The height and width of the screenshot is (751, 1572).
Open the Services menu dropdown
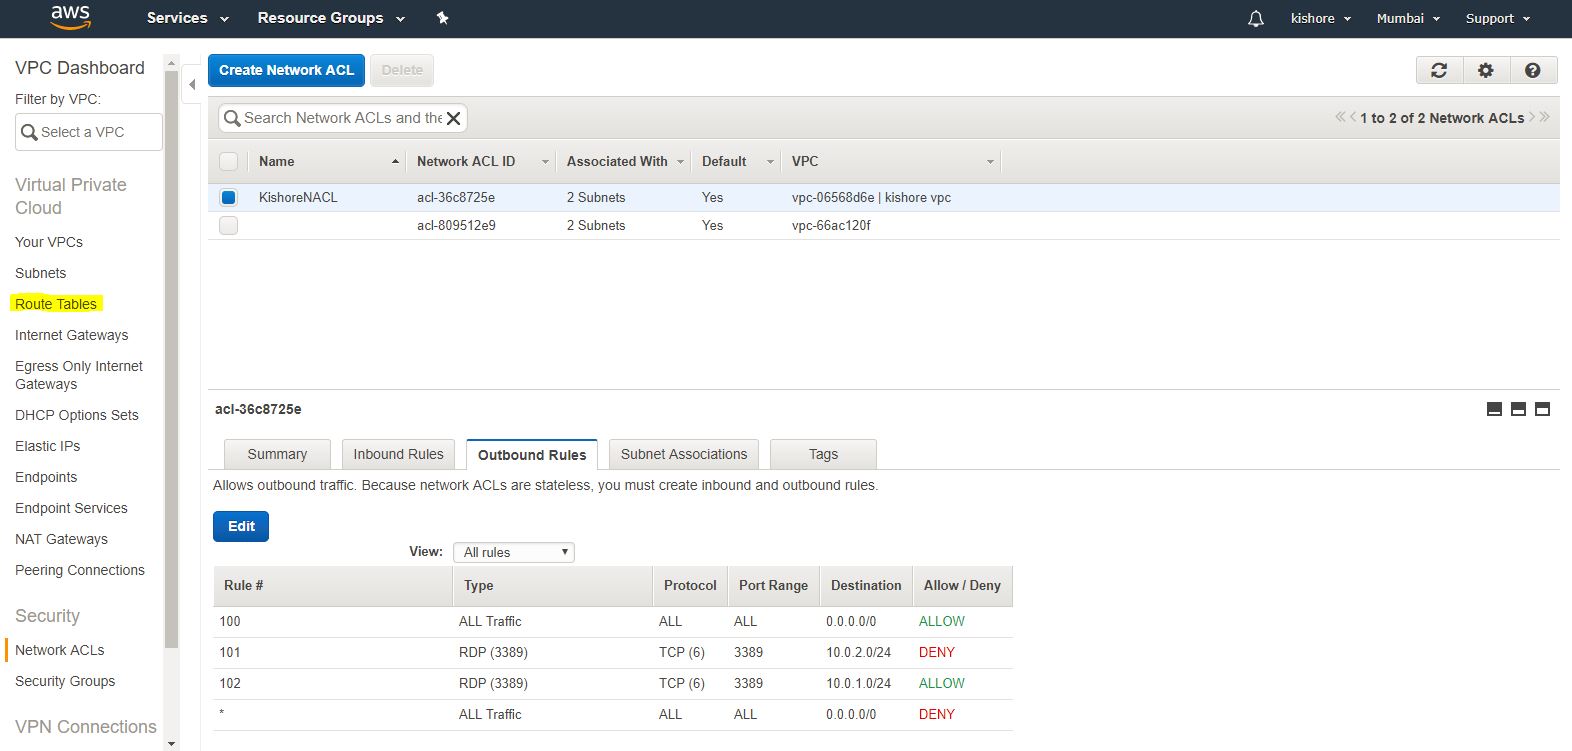(187, 18)
